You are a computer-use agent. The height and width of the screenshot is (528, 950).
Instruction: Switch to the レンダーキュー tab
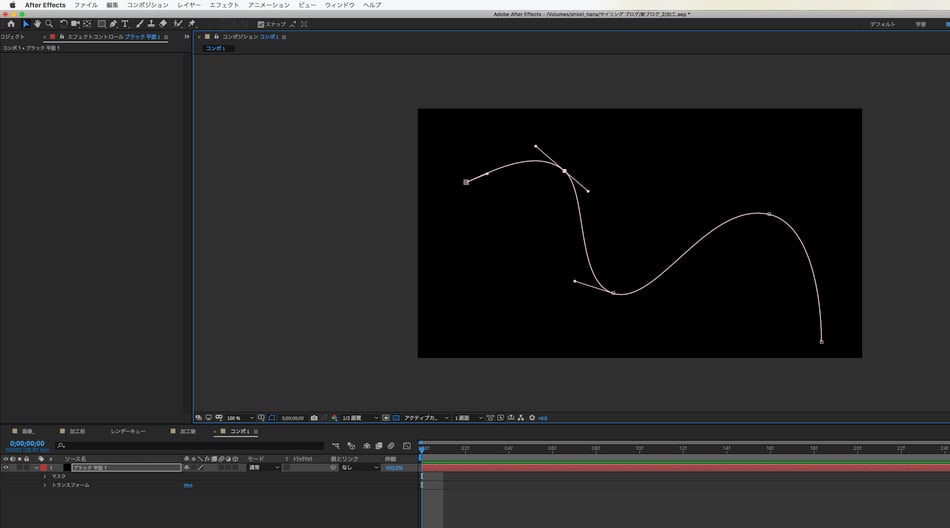click(x=127, y=431)
